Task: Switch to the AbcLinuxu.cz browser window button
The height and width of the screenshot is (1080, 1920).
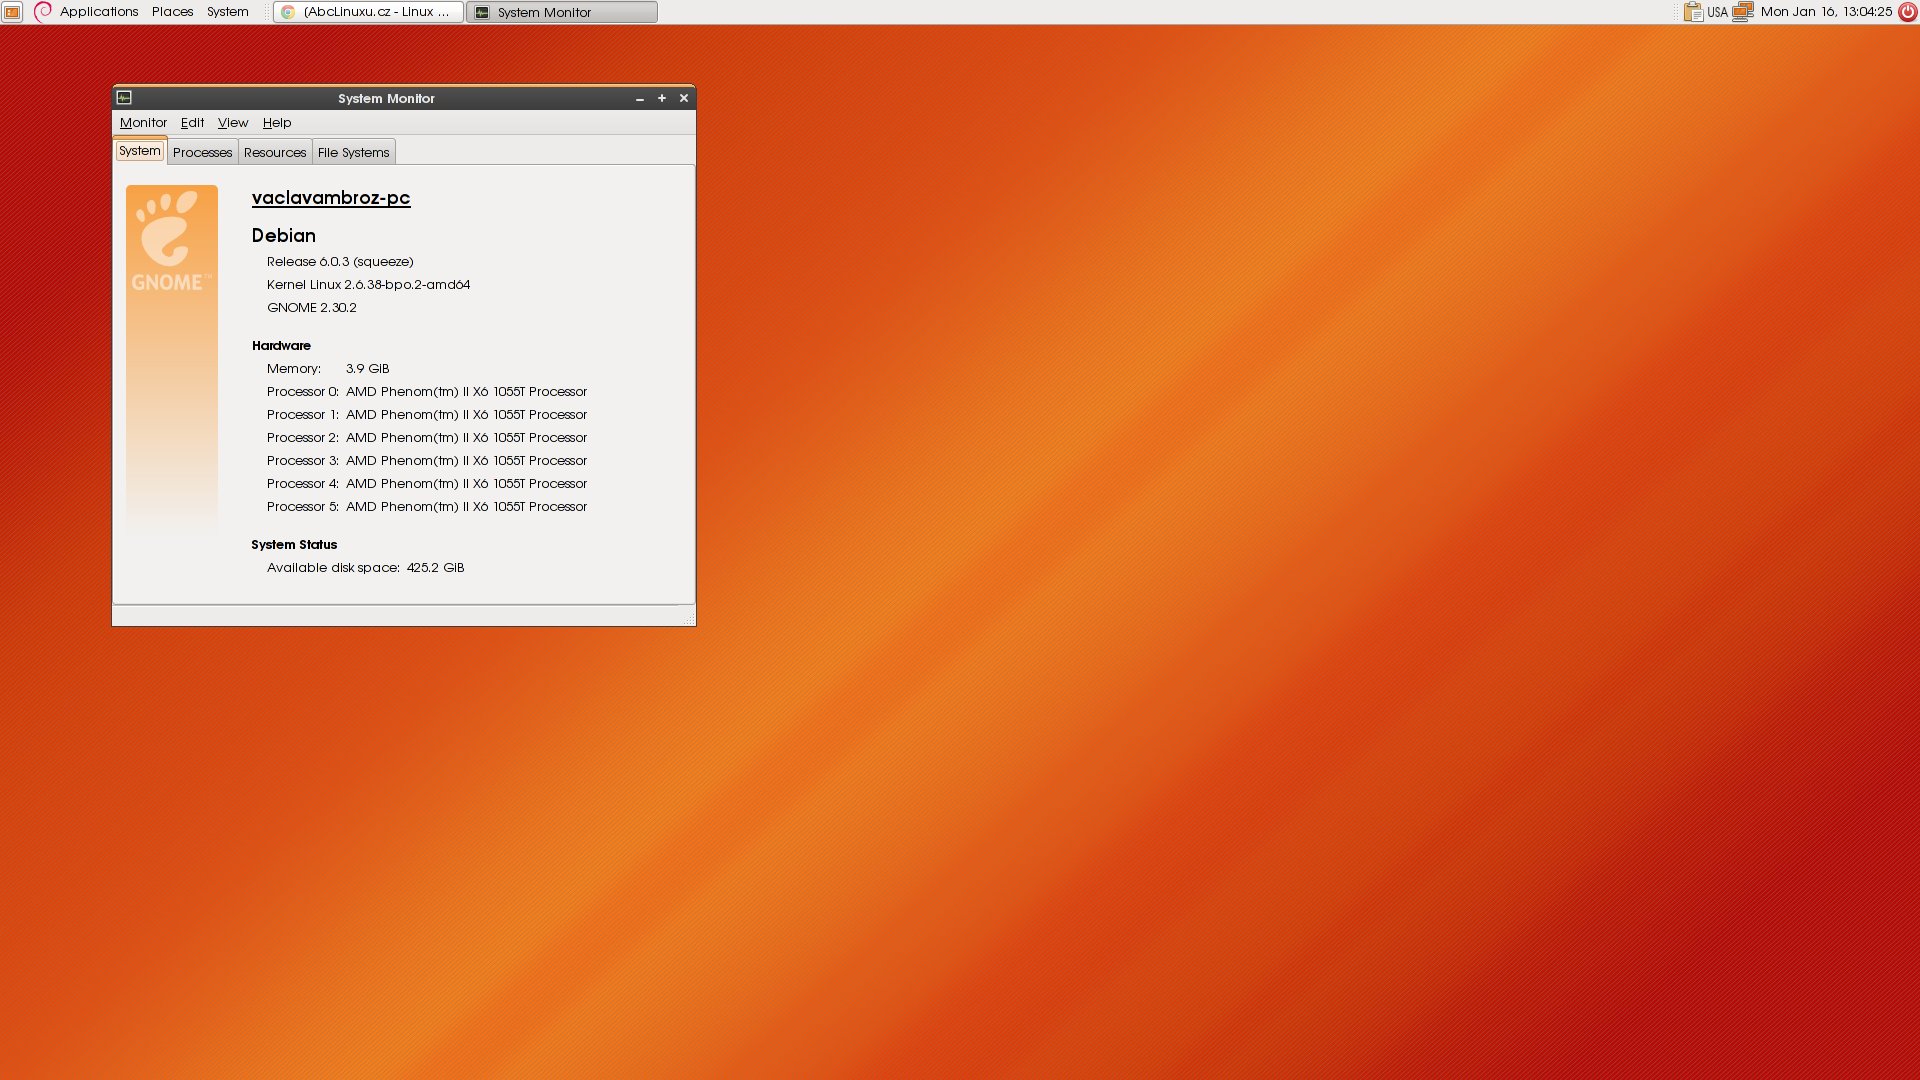Action: click(x=368, y=12)
